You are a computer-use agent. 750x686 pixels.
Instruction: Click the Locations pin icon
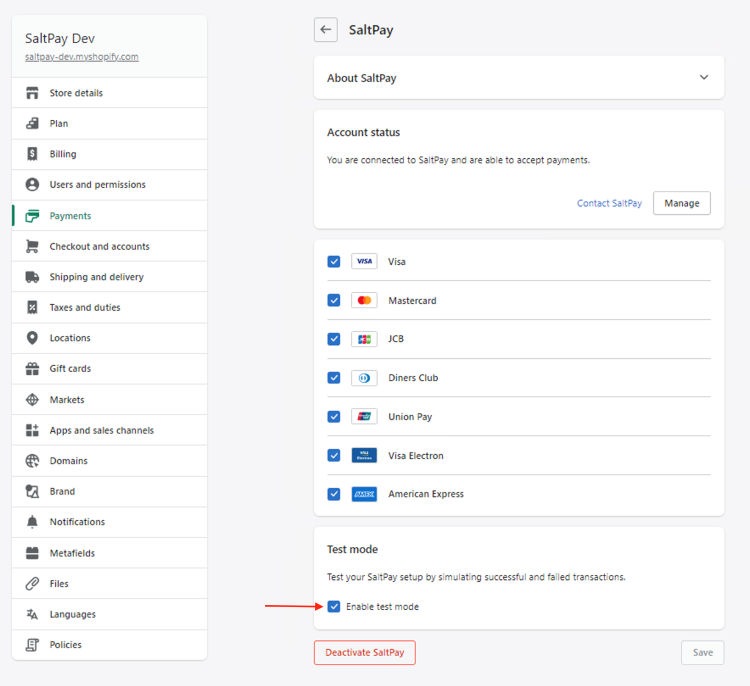tap(32, 338)
